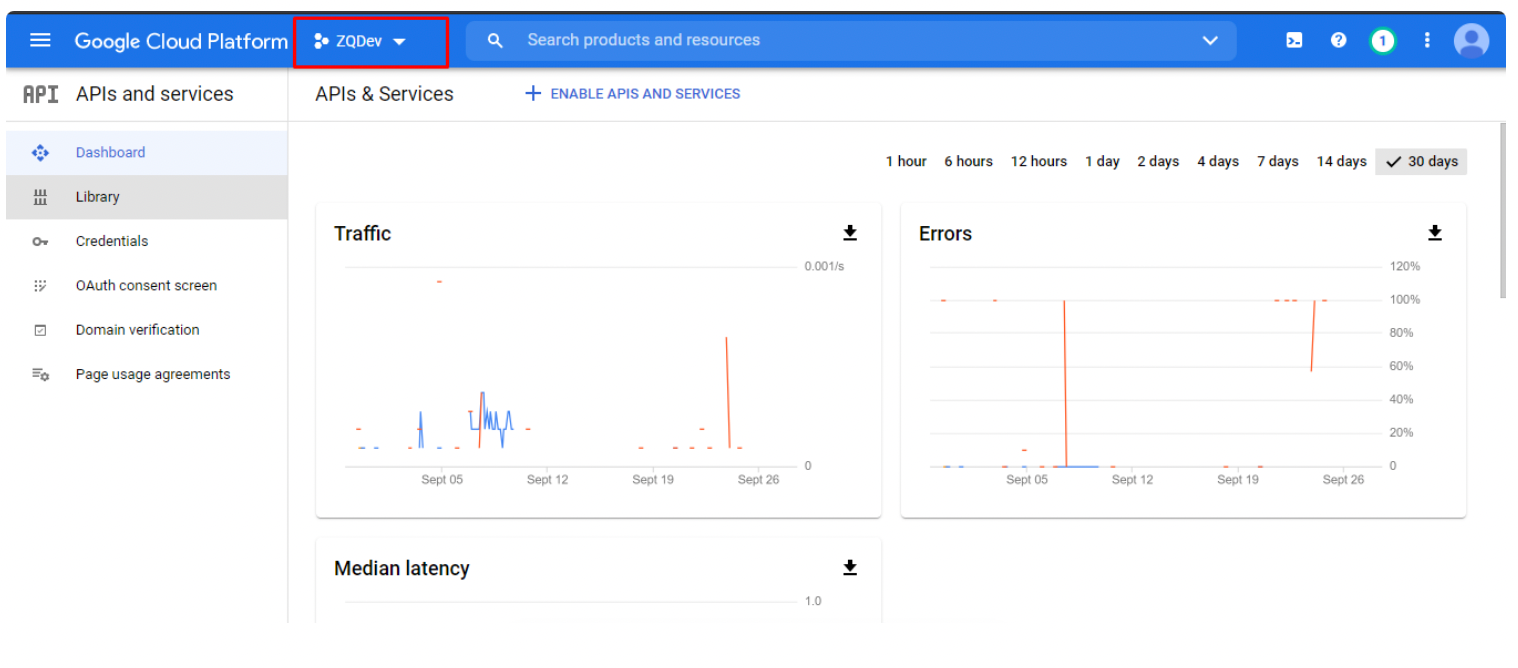Image resolution: width=1518 pixels, height=668 pixels.
Task: Click the API logo icon in sidebar header
Action: (x=40, y=94)
